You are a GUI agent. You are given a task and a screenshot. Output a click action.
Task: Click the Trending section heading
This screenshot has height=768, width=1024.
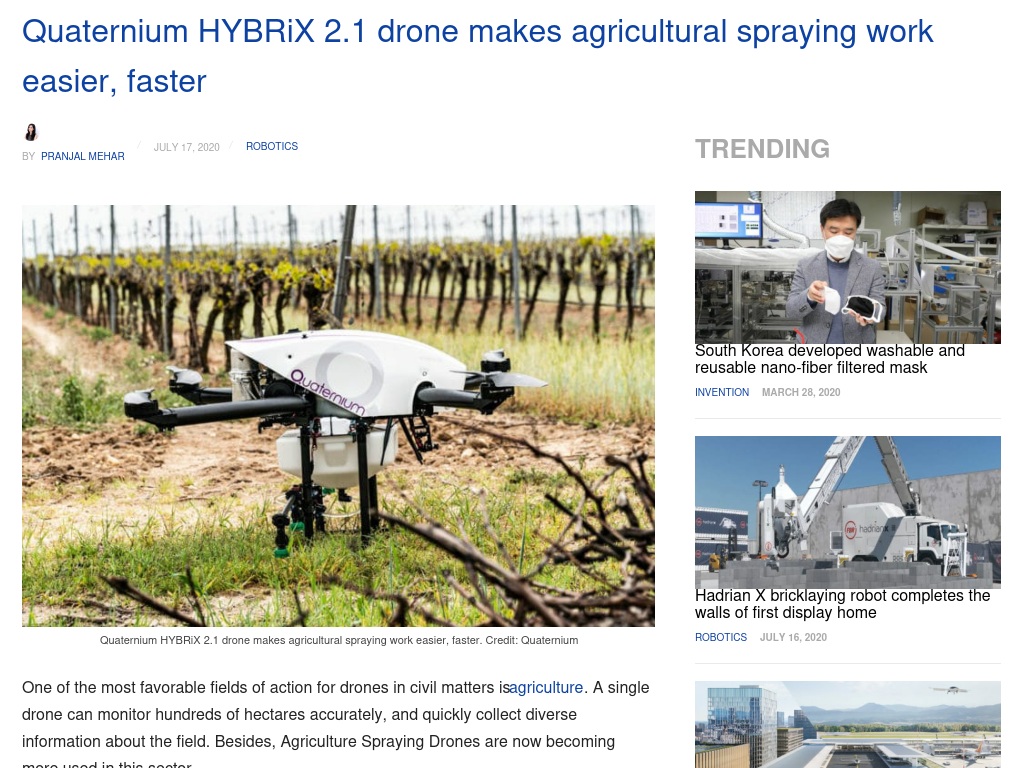click(762, 149)
